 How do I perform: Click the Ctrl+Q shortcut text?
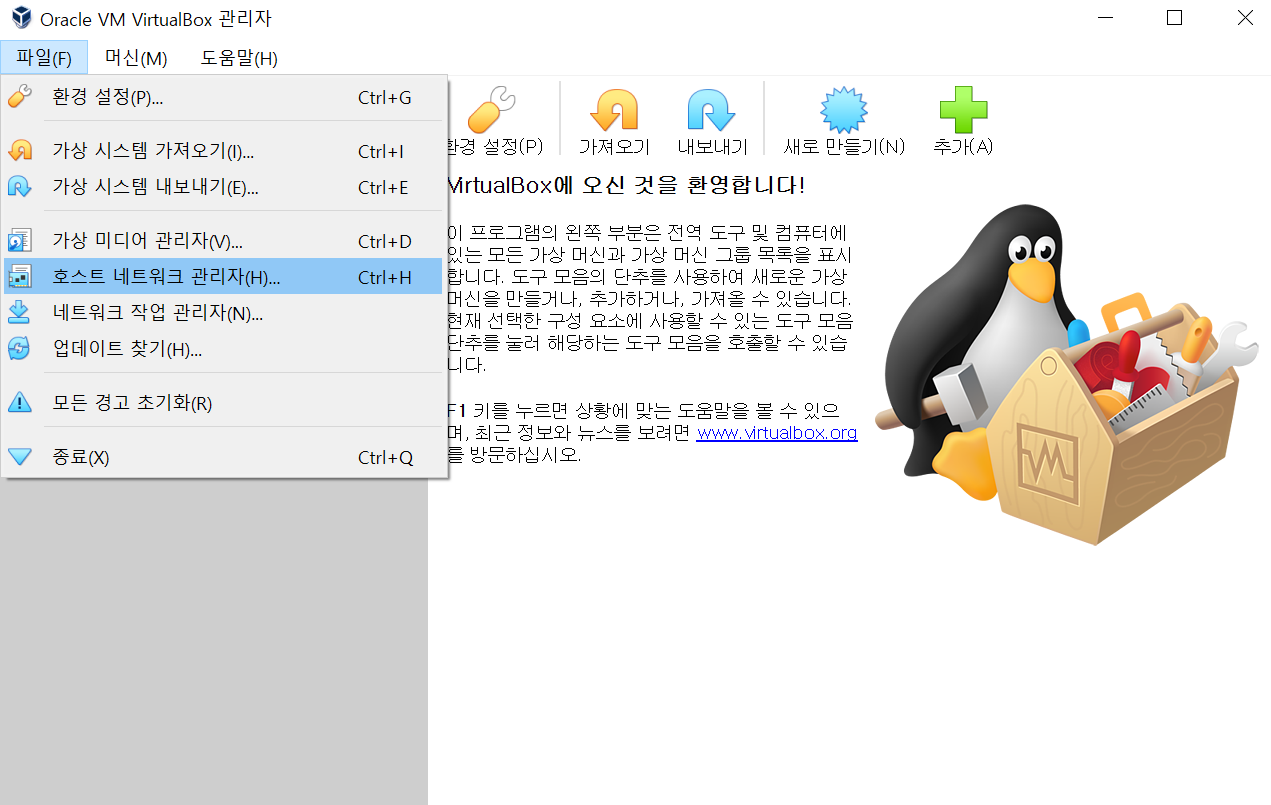pyautogui.click(x=385, y=458)
